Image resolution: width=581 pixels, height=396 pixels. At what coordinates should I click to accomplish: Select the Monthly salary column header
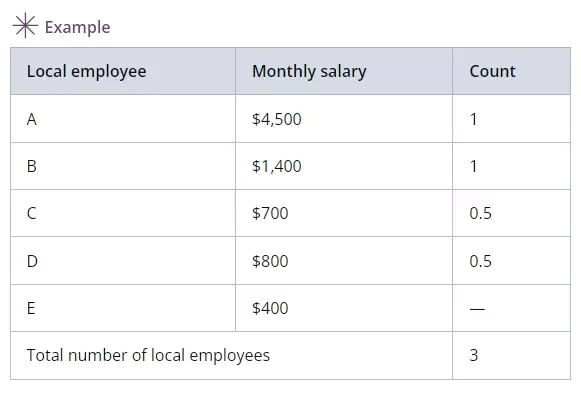point(344,71)
